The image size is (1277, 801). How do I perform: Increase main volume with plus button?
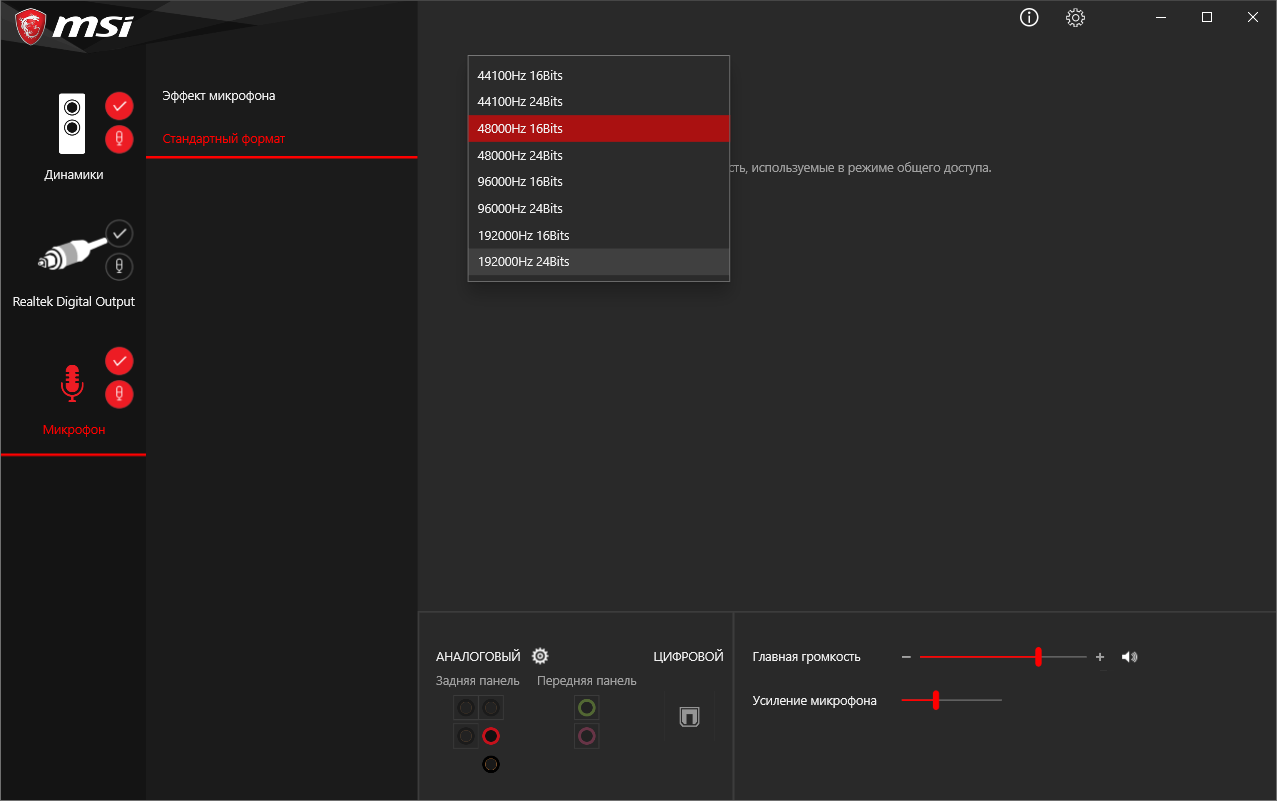click(x=1100, y=657)
